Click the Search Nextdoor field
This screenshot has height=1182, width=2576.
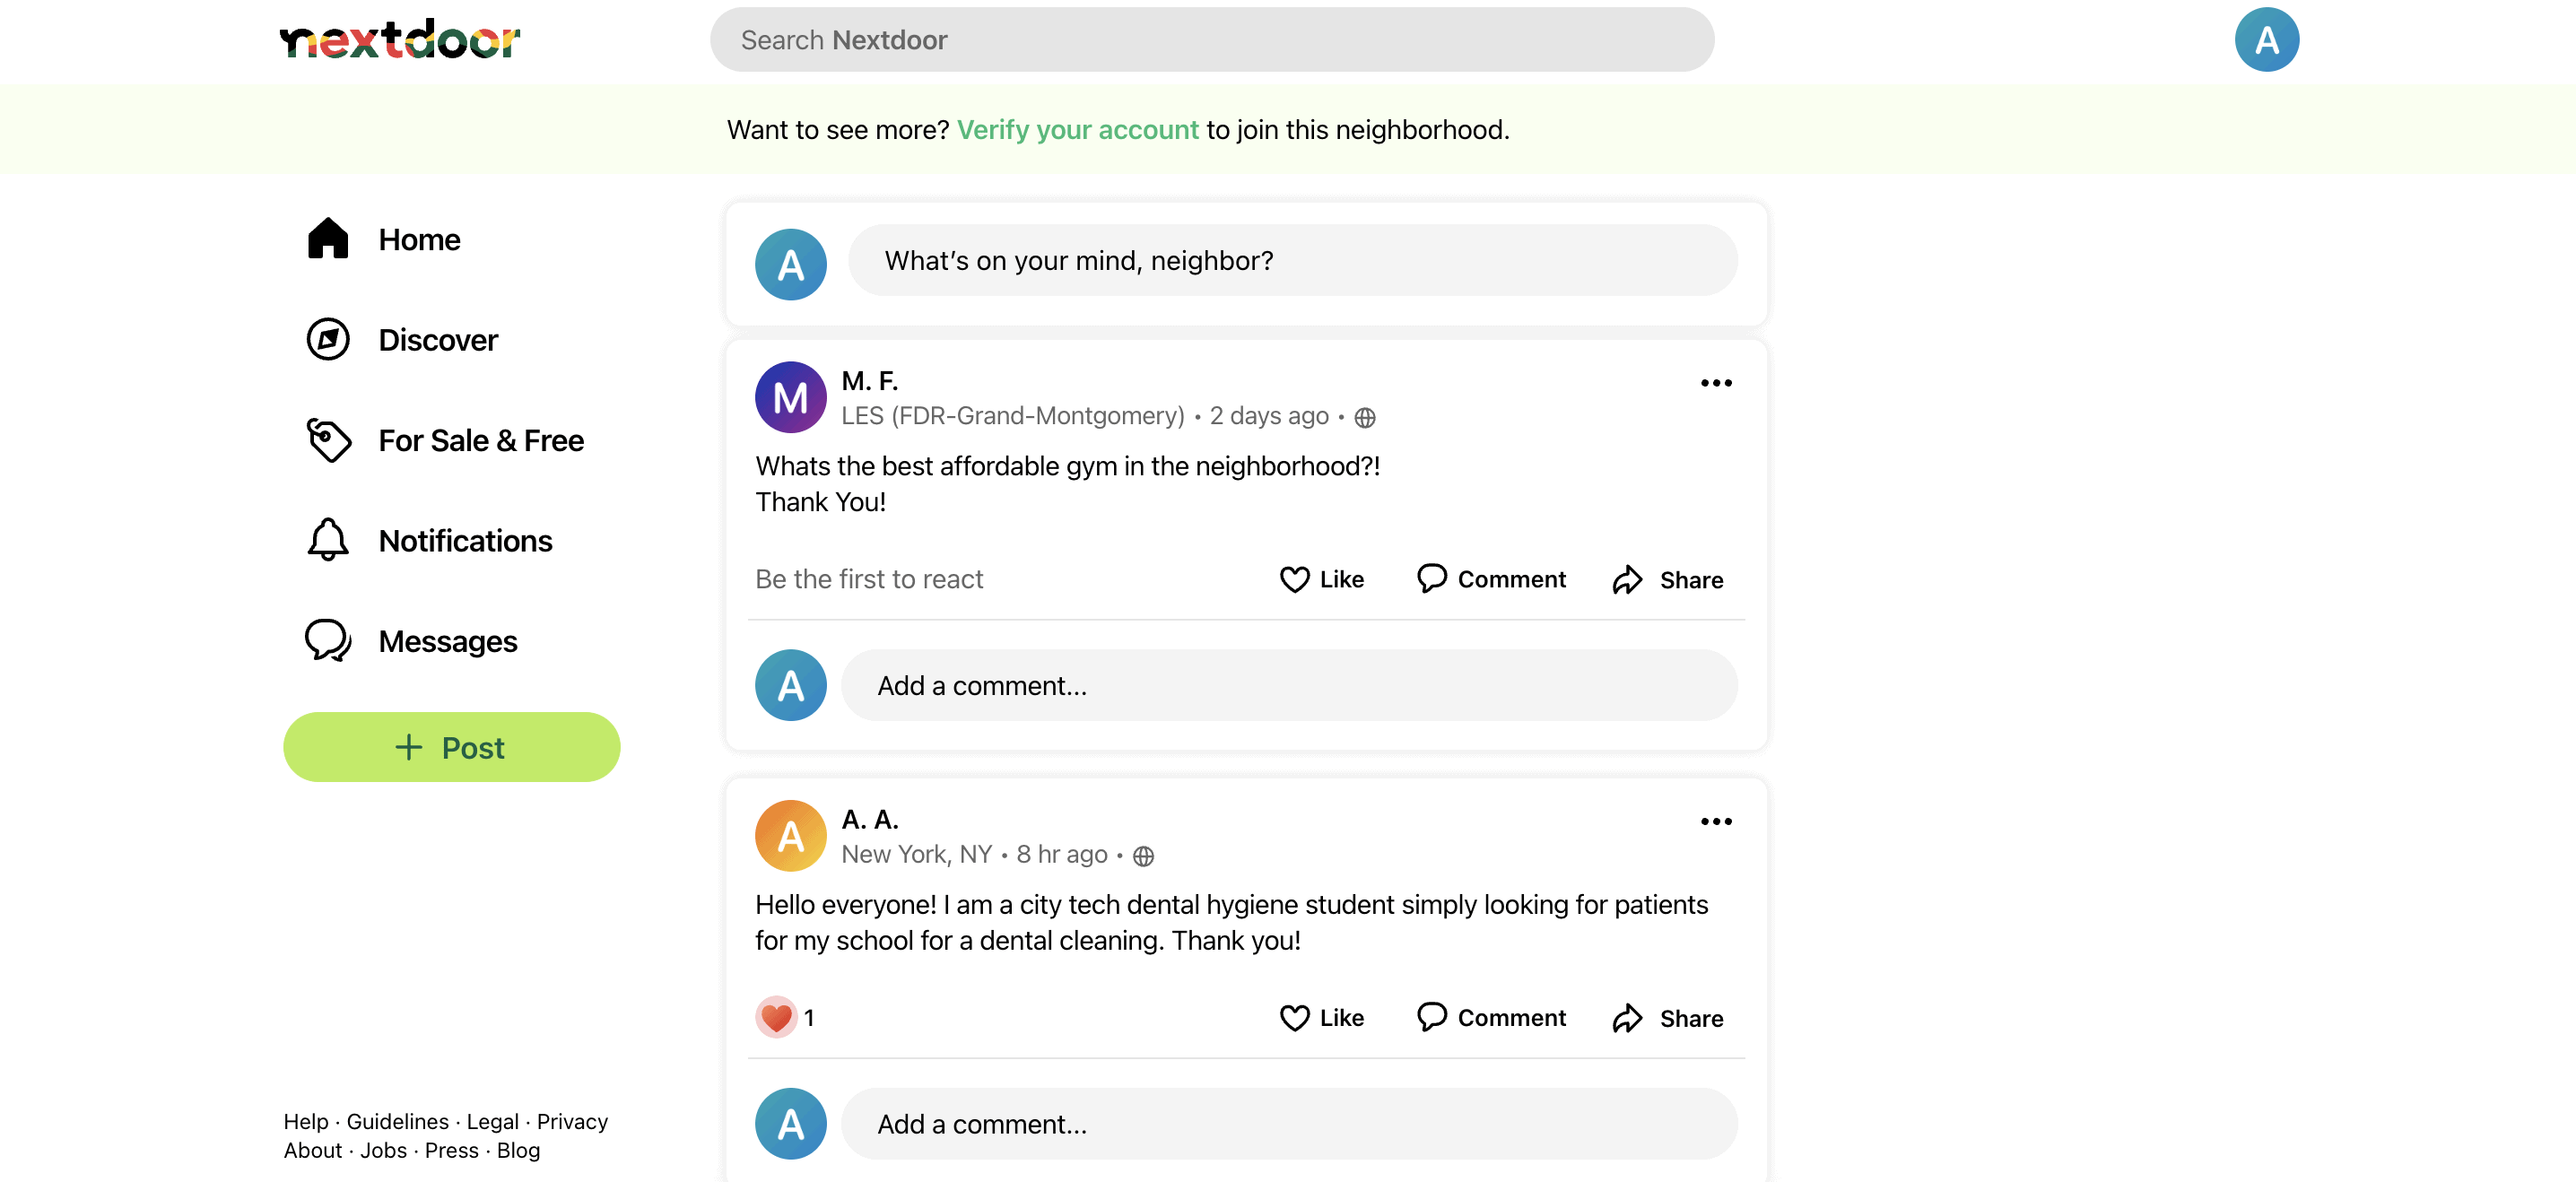(x=1211, y=40)
